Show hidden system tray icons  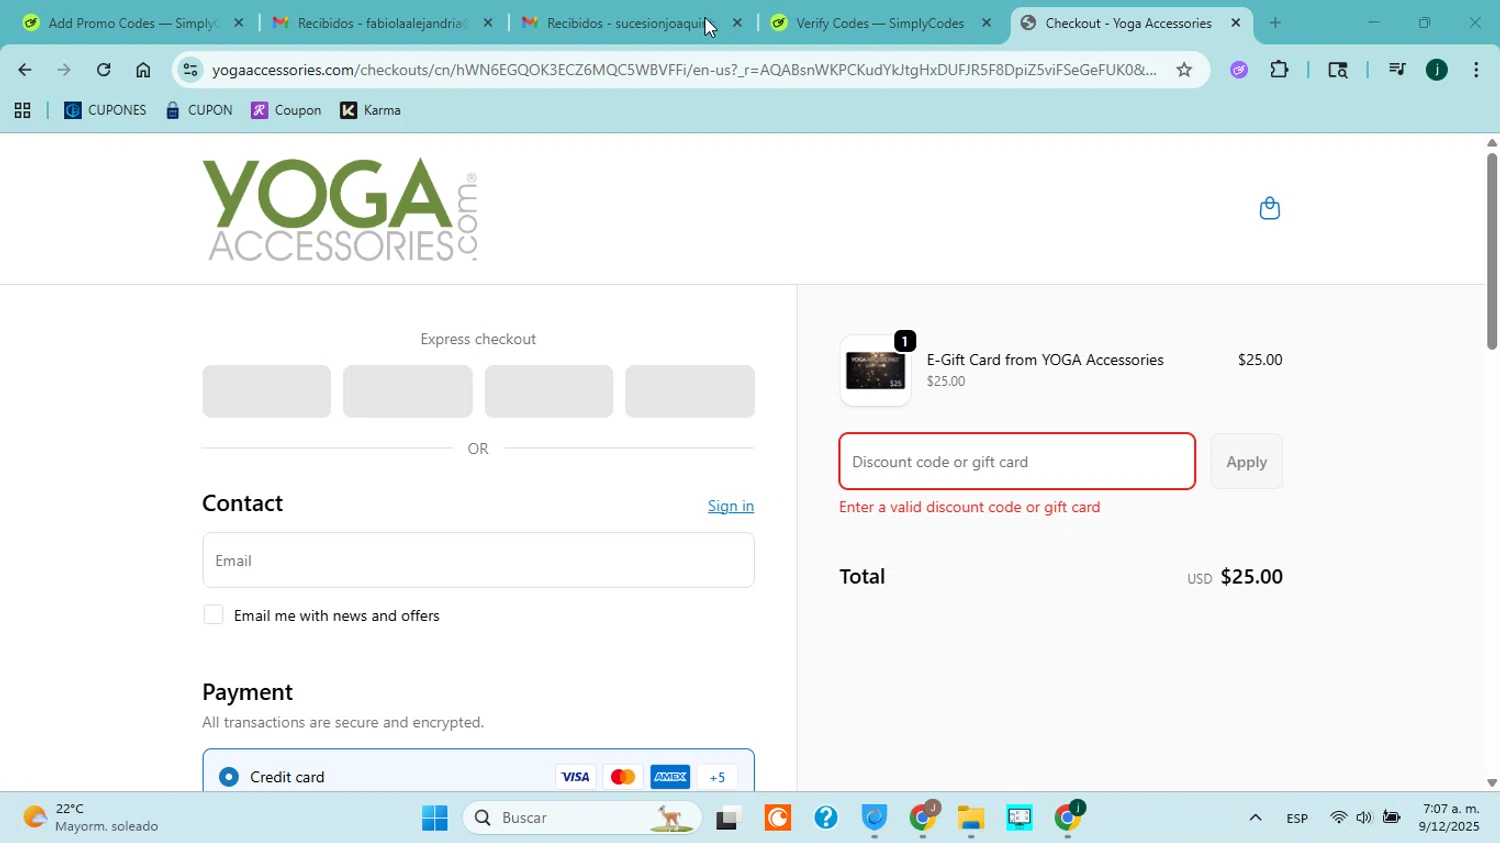pyautogui.click(x=1255, y=818)
